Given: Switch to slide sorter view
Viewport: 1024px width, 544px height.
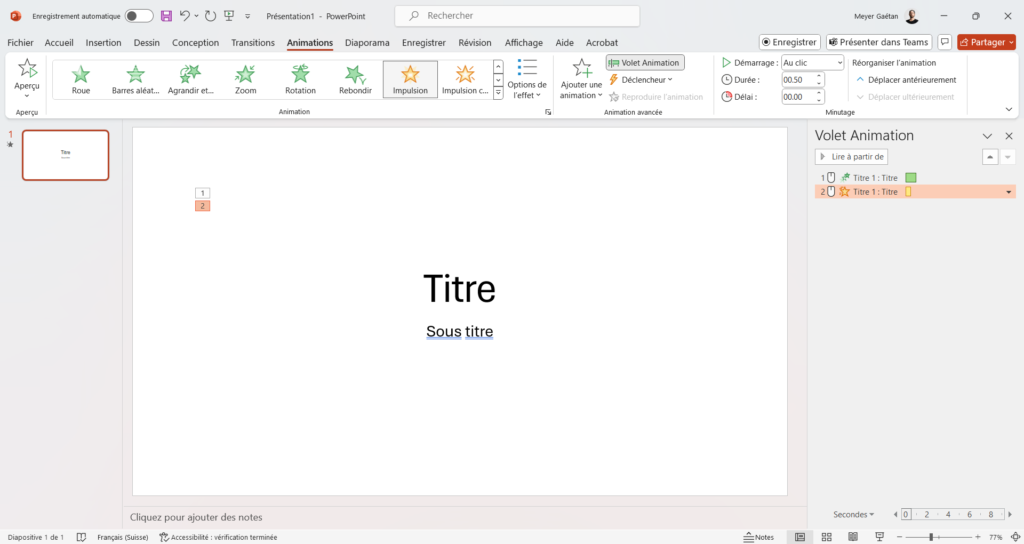Looking at the screenshot, I should tap(826, 537).
